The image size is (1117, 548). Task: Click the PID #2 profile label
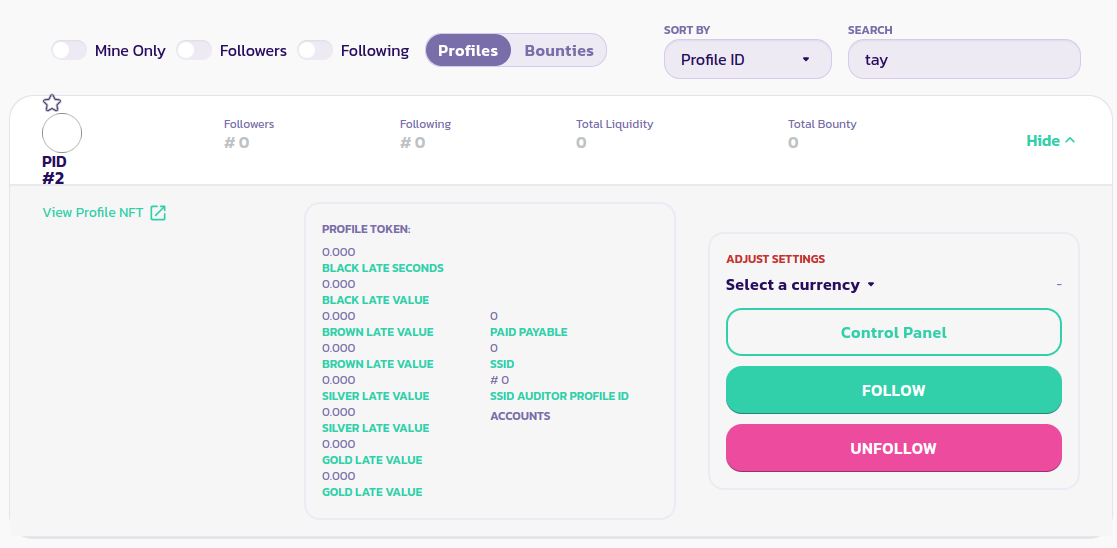(x=54, y=170)
